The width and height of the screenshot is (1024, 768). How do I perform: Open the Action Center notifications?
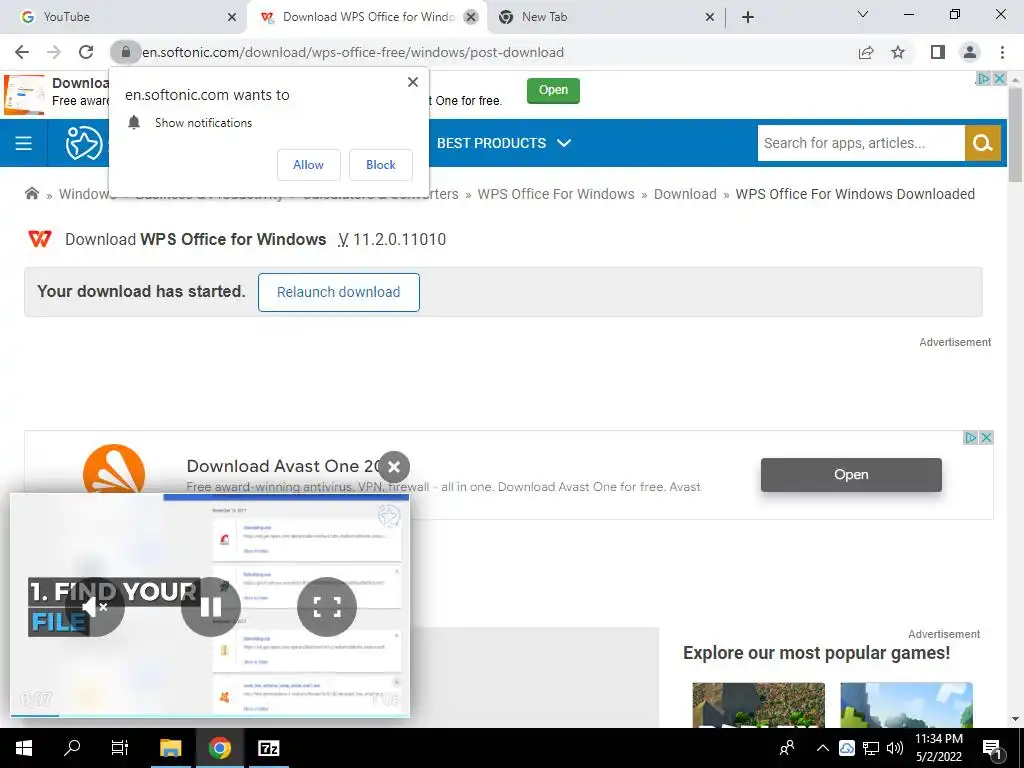(x=993, y=748)
